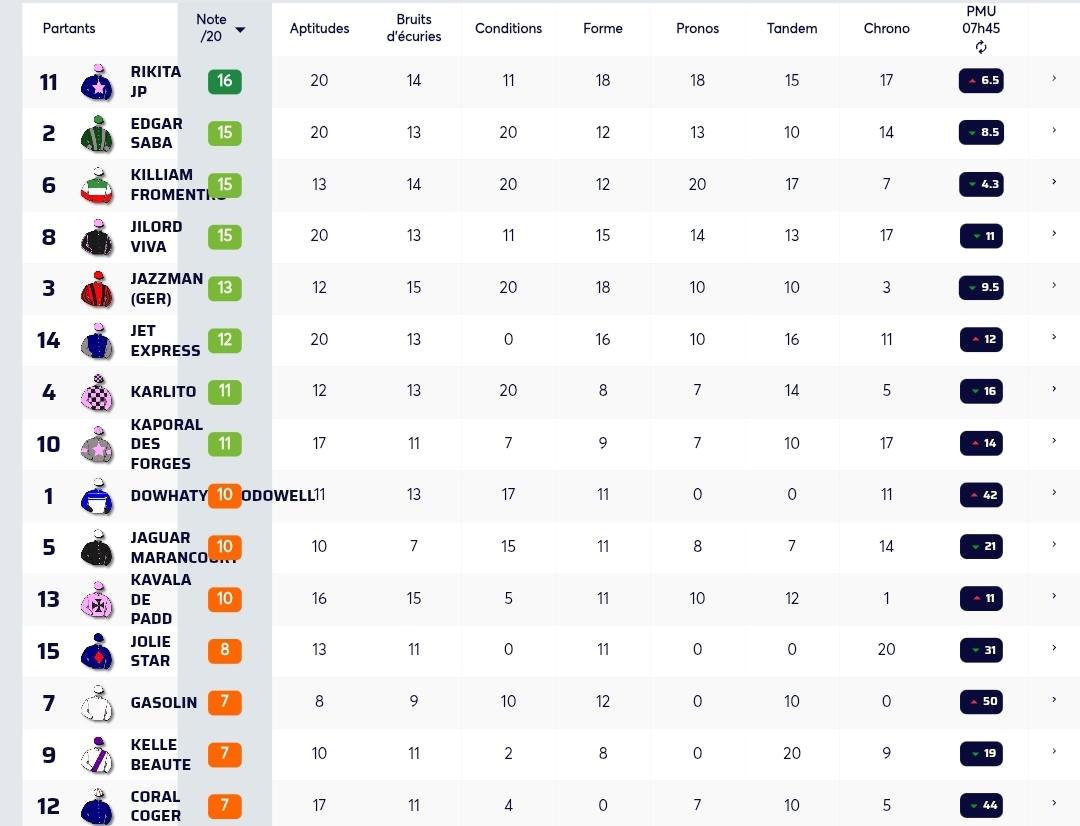
Task: Click Edgar Saba's green 15 note badge
Action: click(225, 133)
